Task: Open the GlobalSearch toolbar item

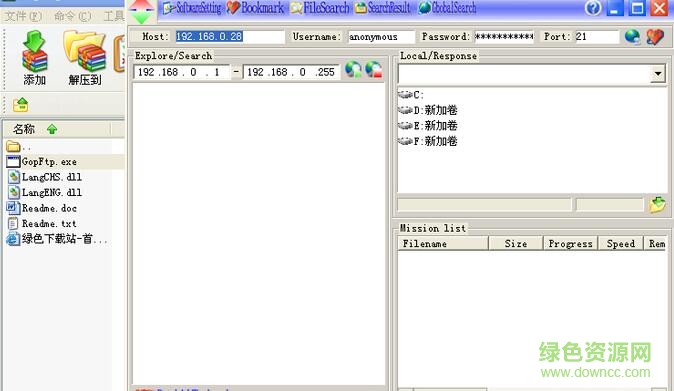Action: (447, 8)
